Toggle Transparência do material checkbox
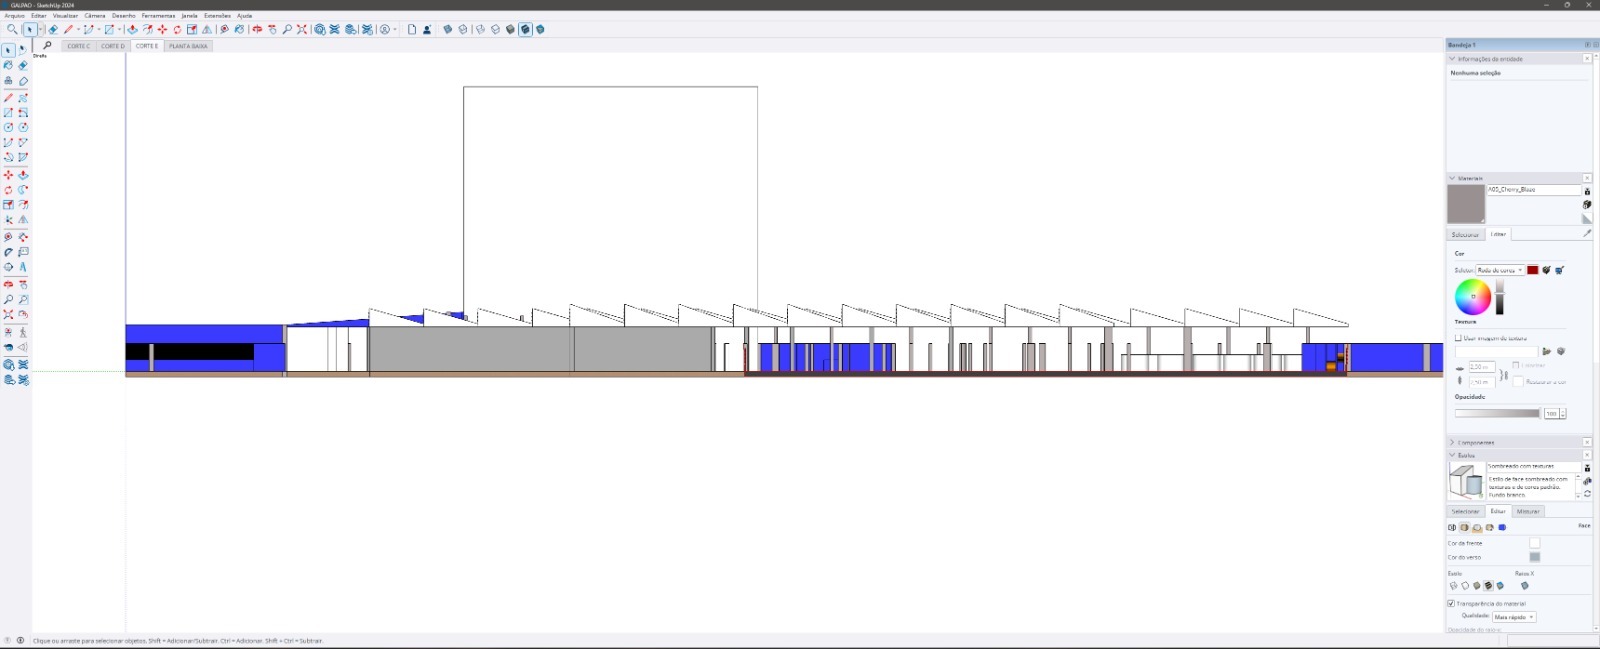This screenshot has height=649, width=1600. [x=1451, y=603]
